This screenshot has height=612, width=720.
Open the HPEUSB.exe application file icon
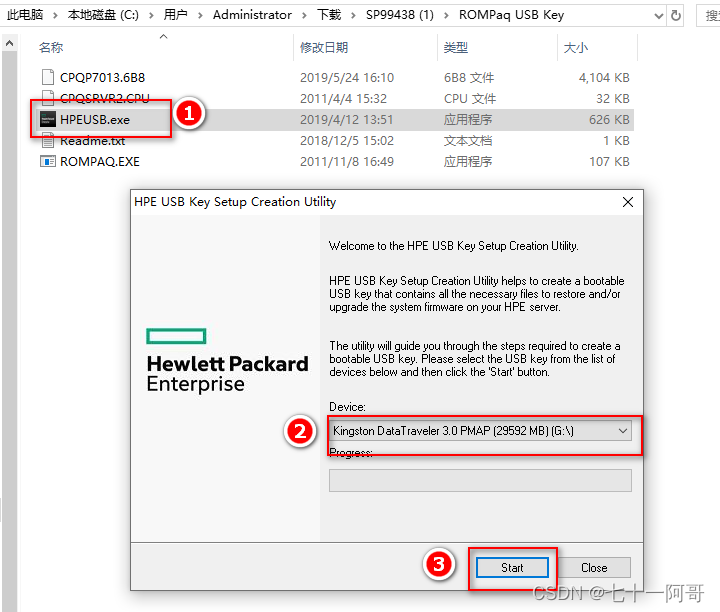47,119
